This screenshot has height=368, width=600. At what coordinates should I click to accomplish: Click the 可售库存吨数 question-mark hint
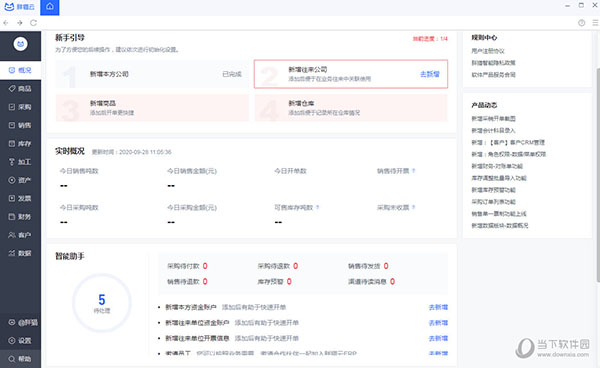coord(318,208)
